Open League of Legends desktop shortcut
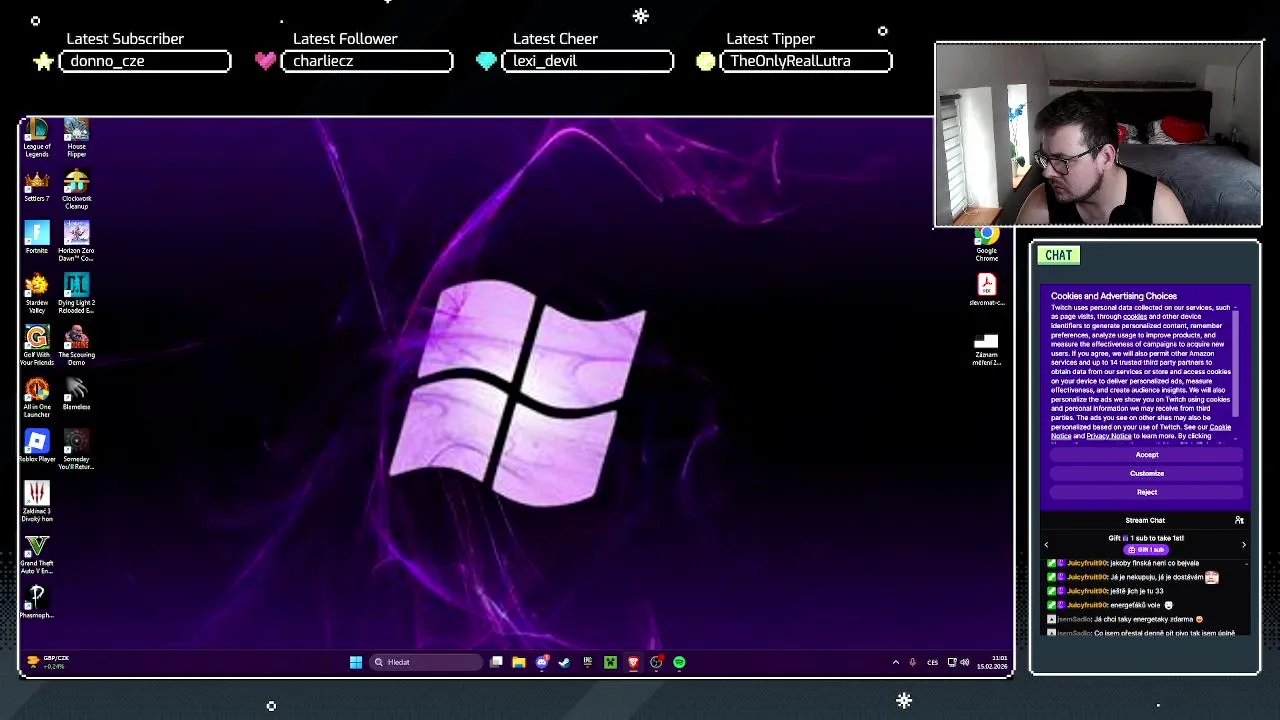The image size is (1280, 720). [x=37, y=138]
